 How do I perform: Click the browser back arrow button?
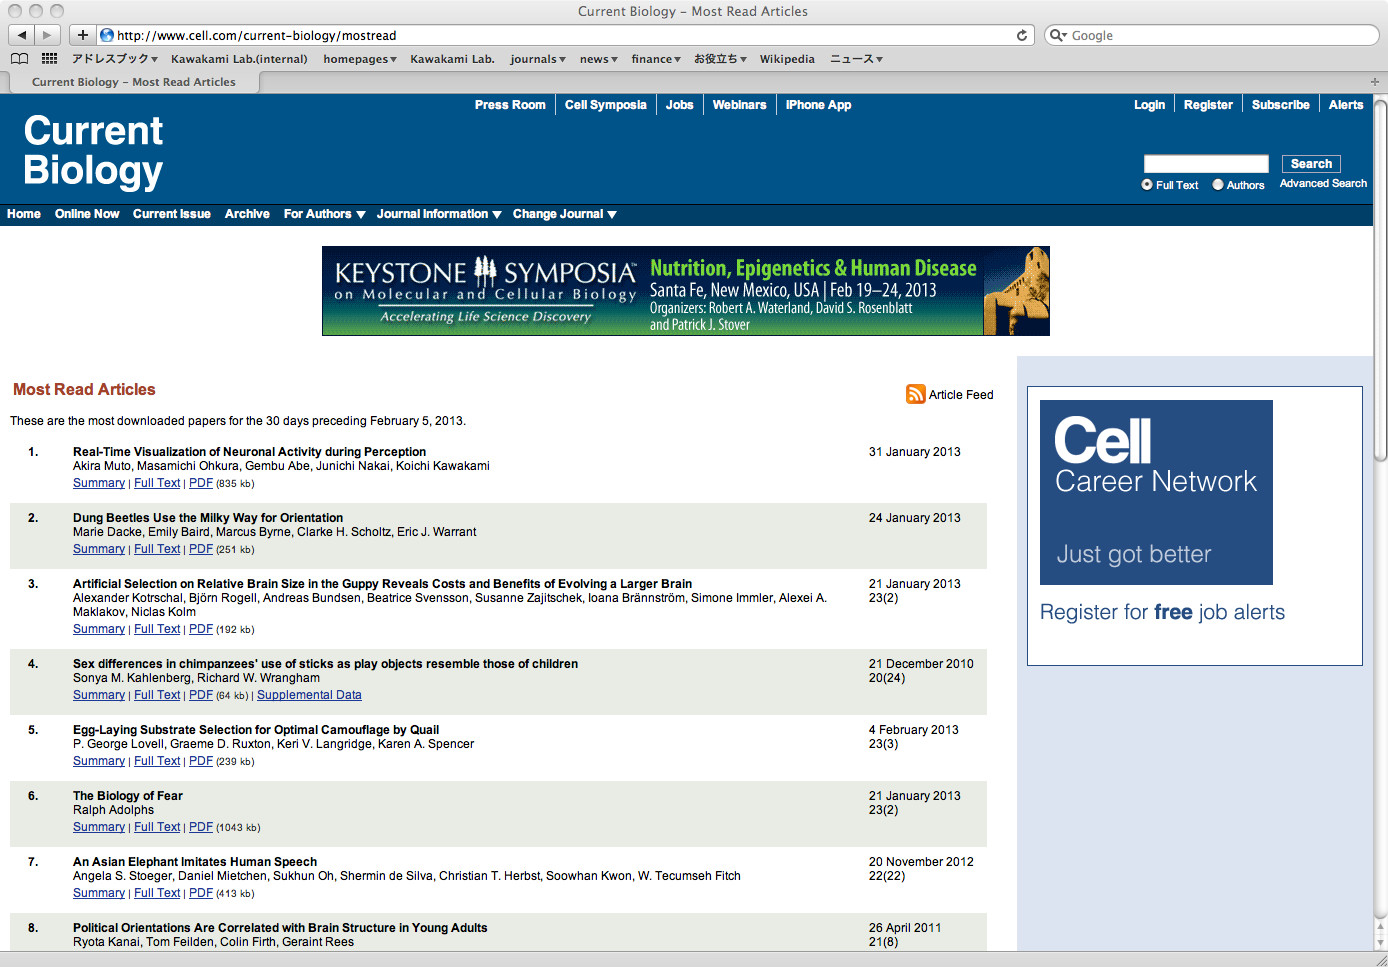point(22,35)
